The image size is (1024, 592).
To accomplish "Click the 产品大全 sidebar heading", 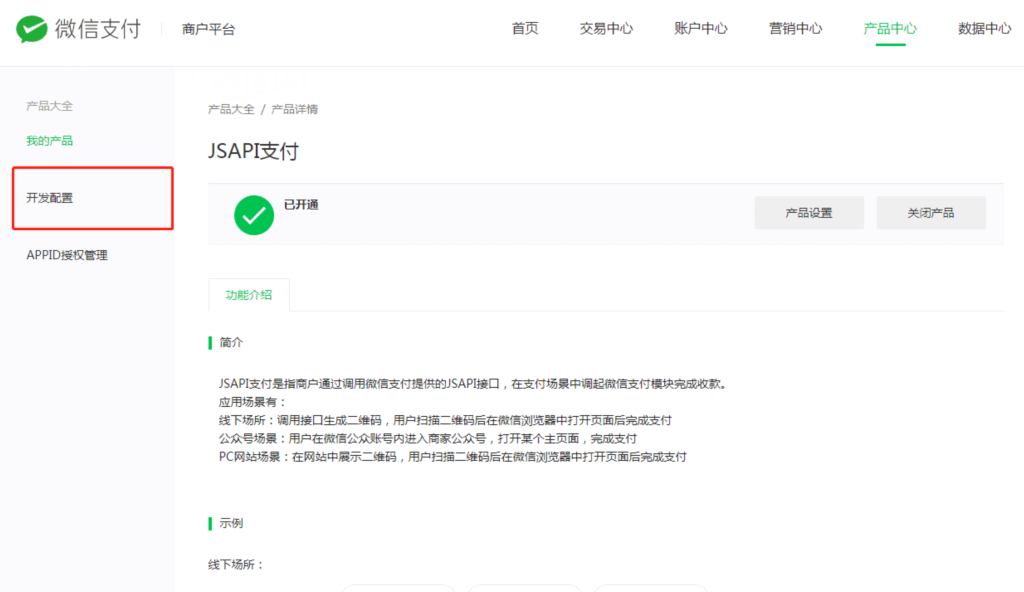I will pos(50,106).
